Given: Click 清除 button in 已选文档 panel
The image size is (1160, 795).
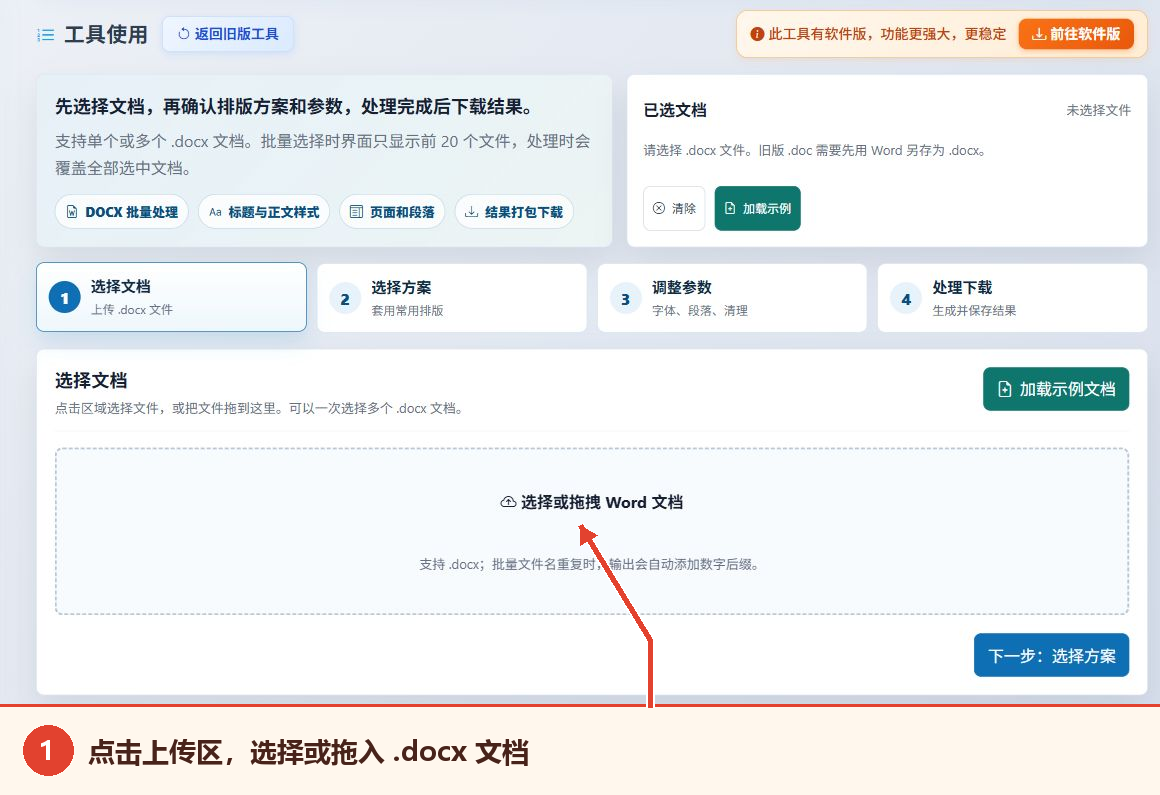Looking at the screenshot, I should tap(674, 209).
